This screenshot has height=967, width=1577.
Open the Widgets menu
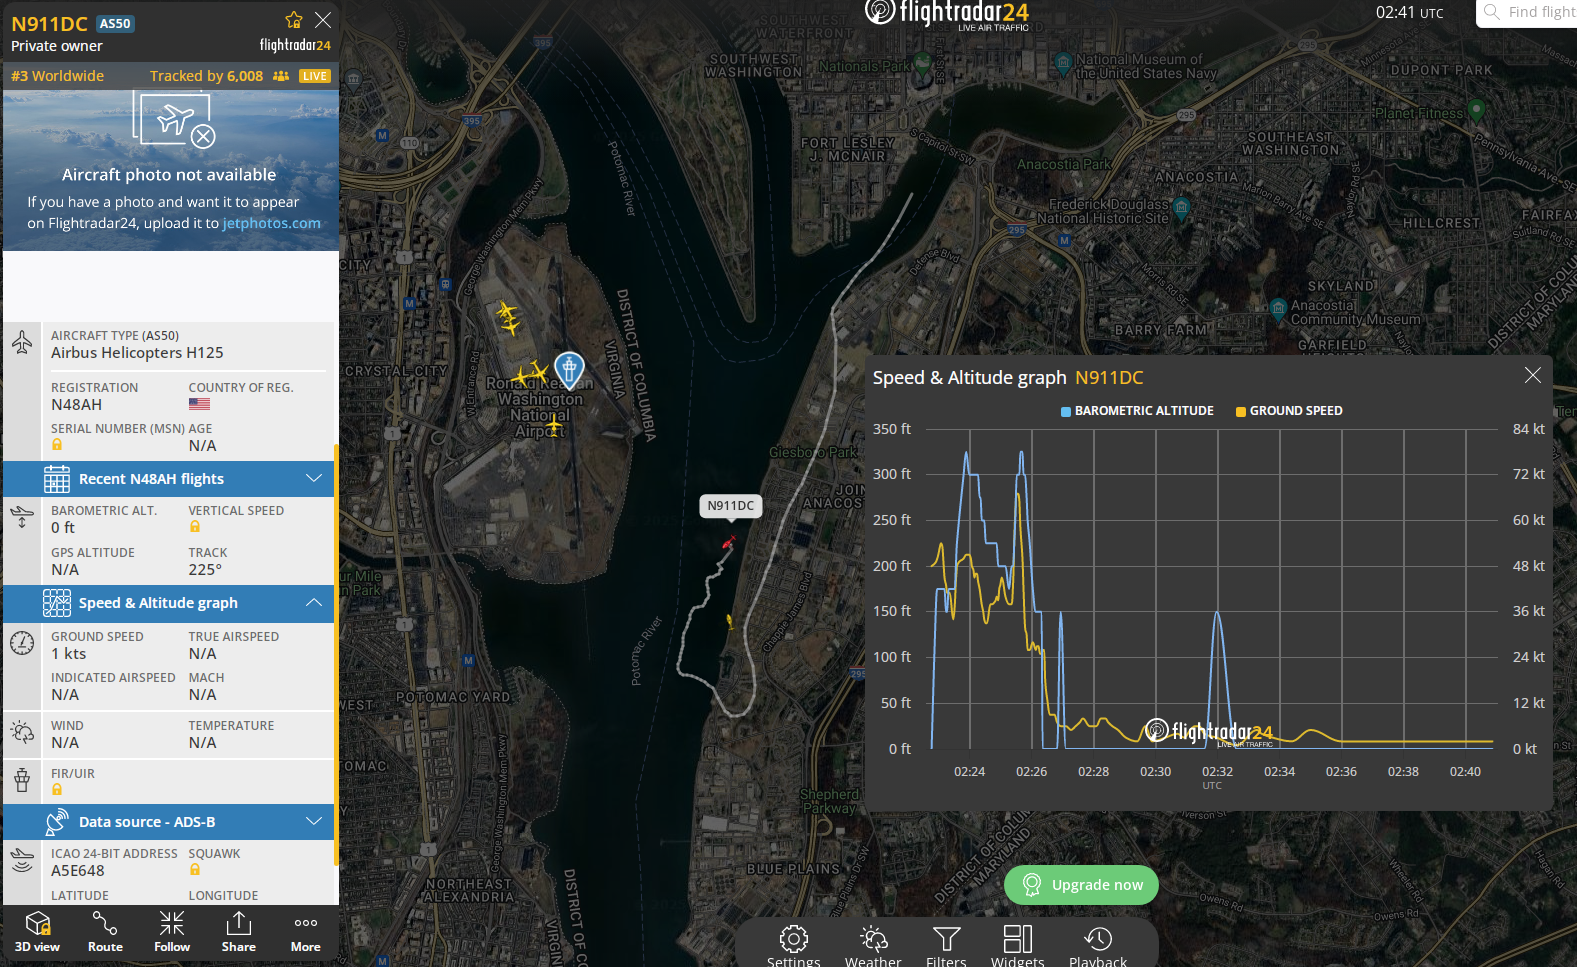(1018, 946)
